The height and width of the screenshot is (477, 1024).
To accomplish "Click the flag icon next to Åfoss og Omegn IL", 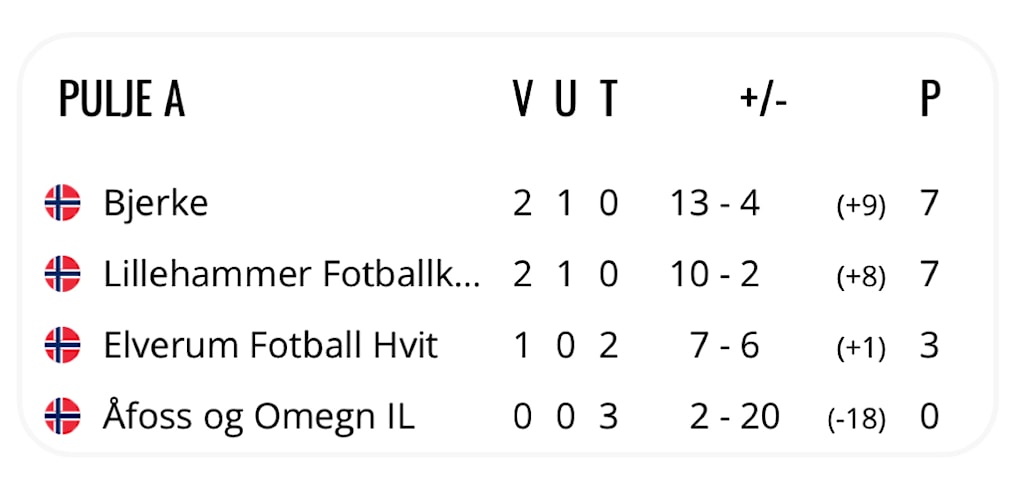I will pos(62,416).
